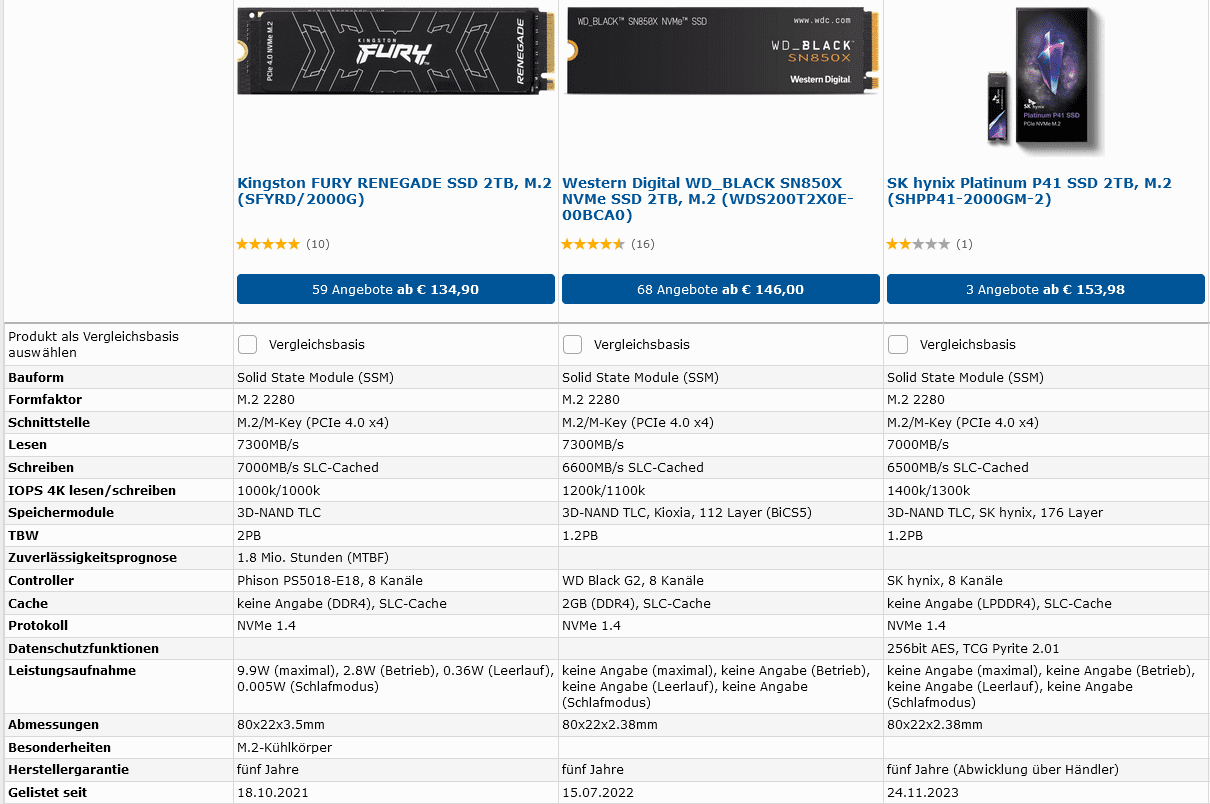Click the 7000MB/s SLC-Cached write value

[308, 467]
